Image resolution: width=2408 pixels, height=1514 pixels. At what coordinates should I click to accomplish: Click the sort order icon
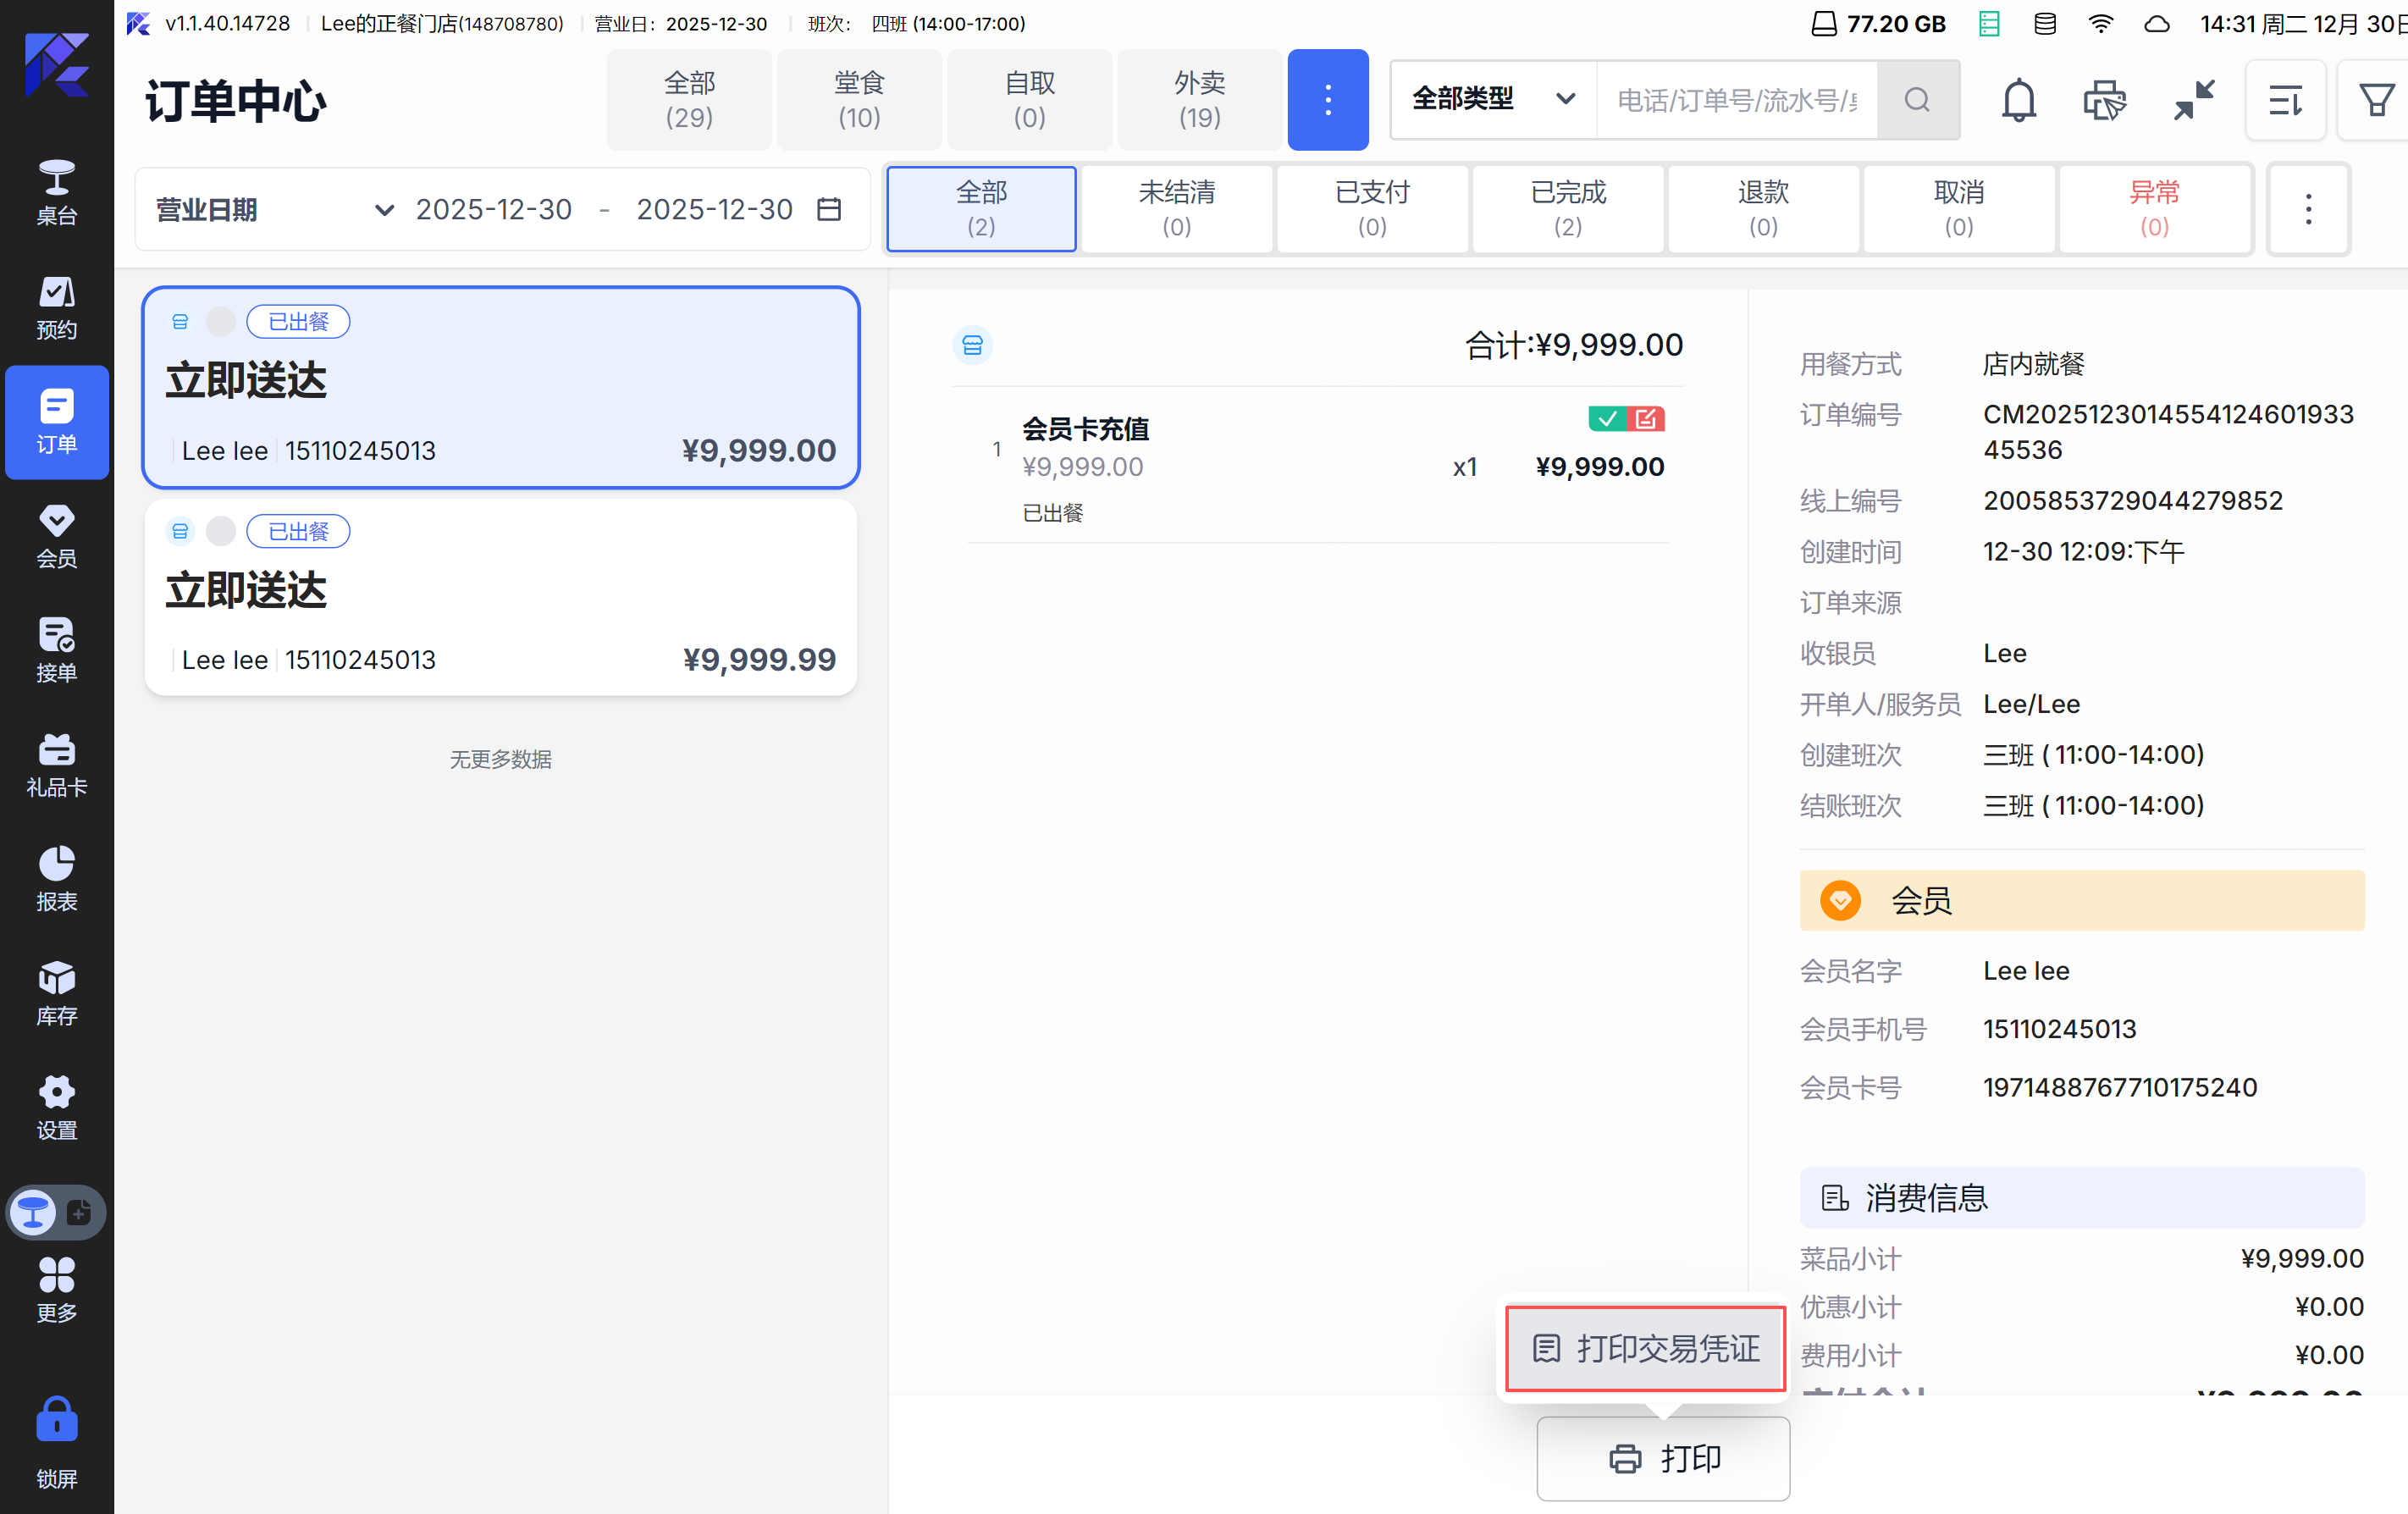coord(2285,100)
